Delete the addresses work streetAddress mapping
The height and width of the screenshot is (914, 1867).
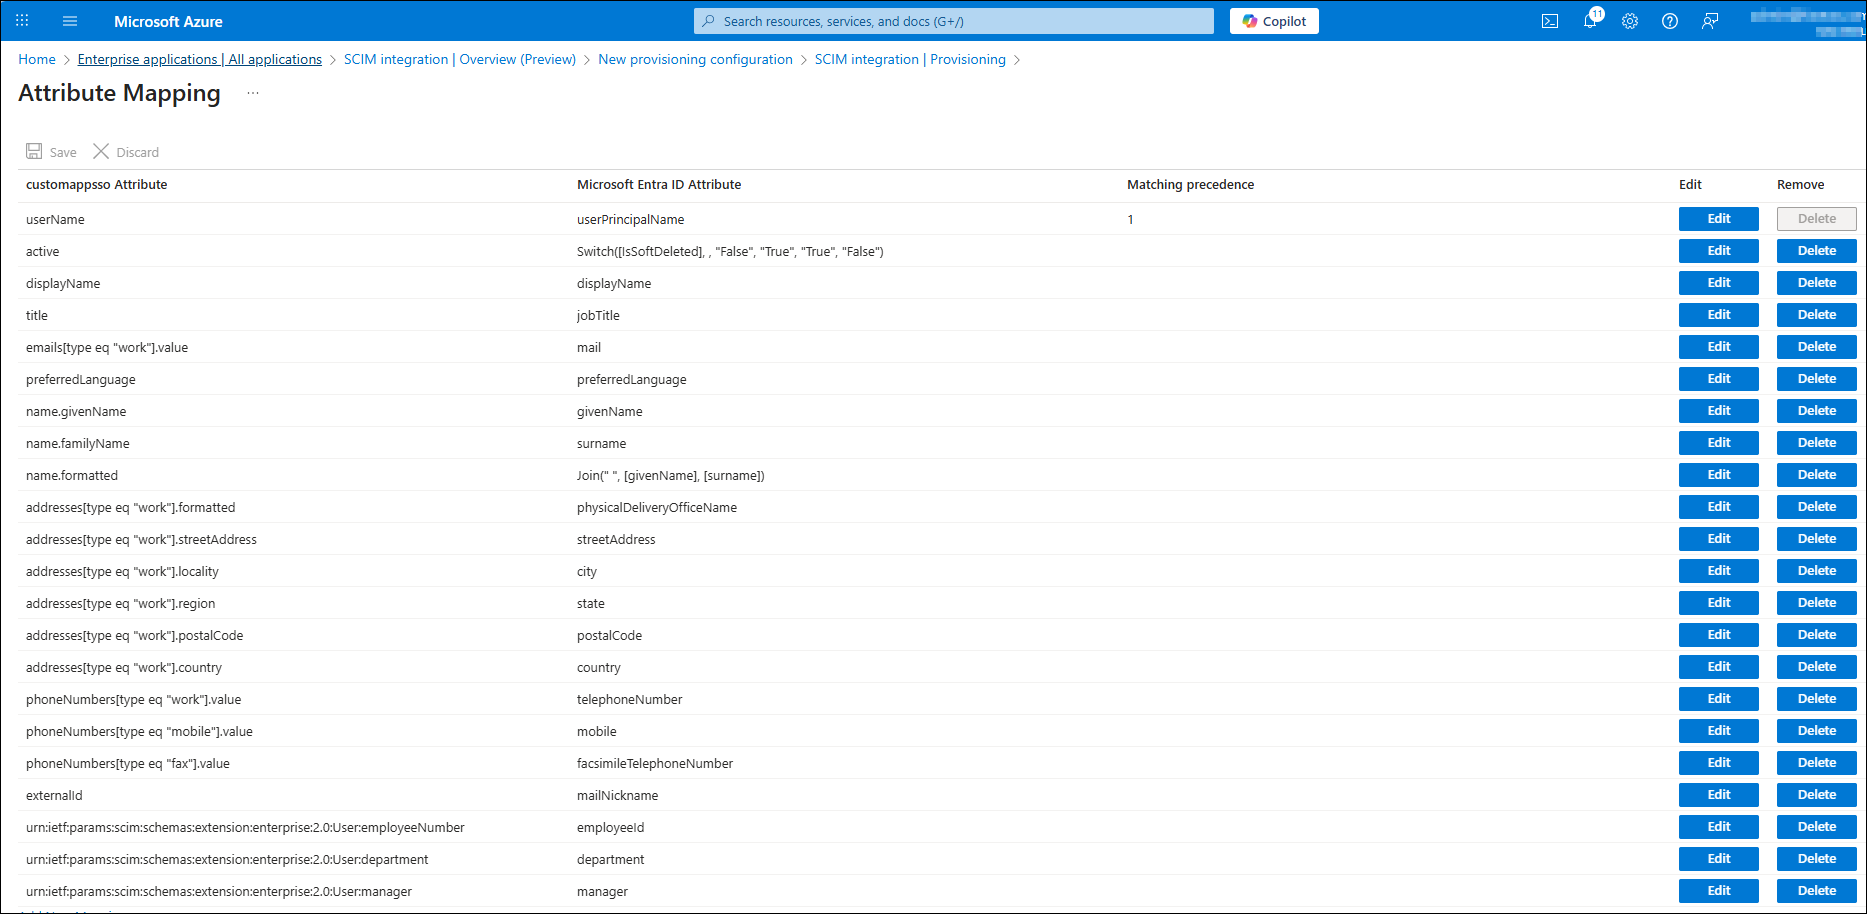pyautogui.click(x=1816, y=539)
